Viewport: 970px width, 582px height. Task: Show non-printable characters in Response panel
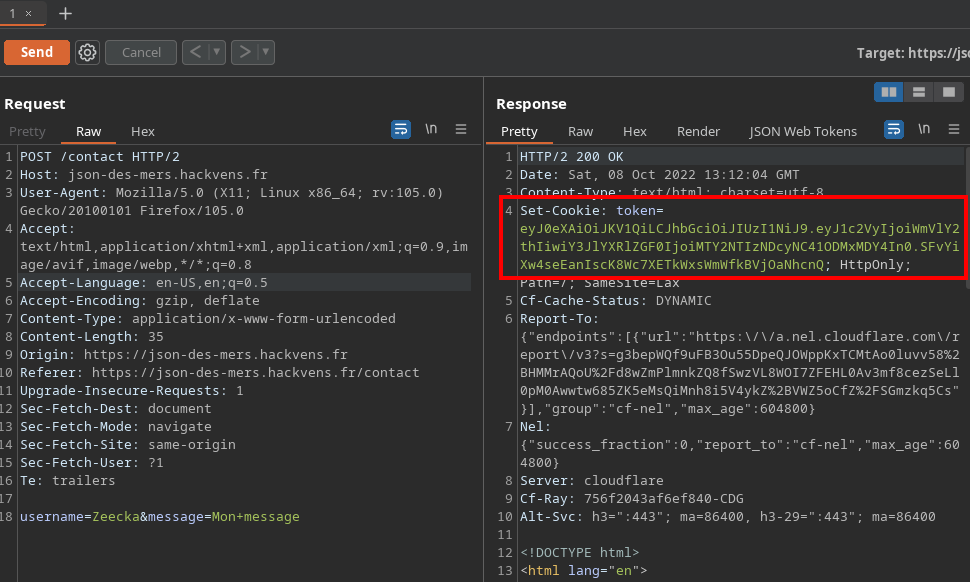click(924, 129)
